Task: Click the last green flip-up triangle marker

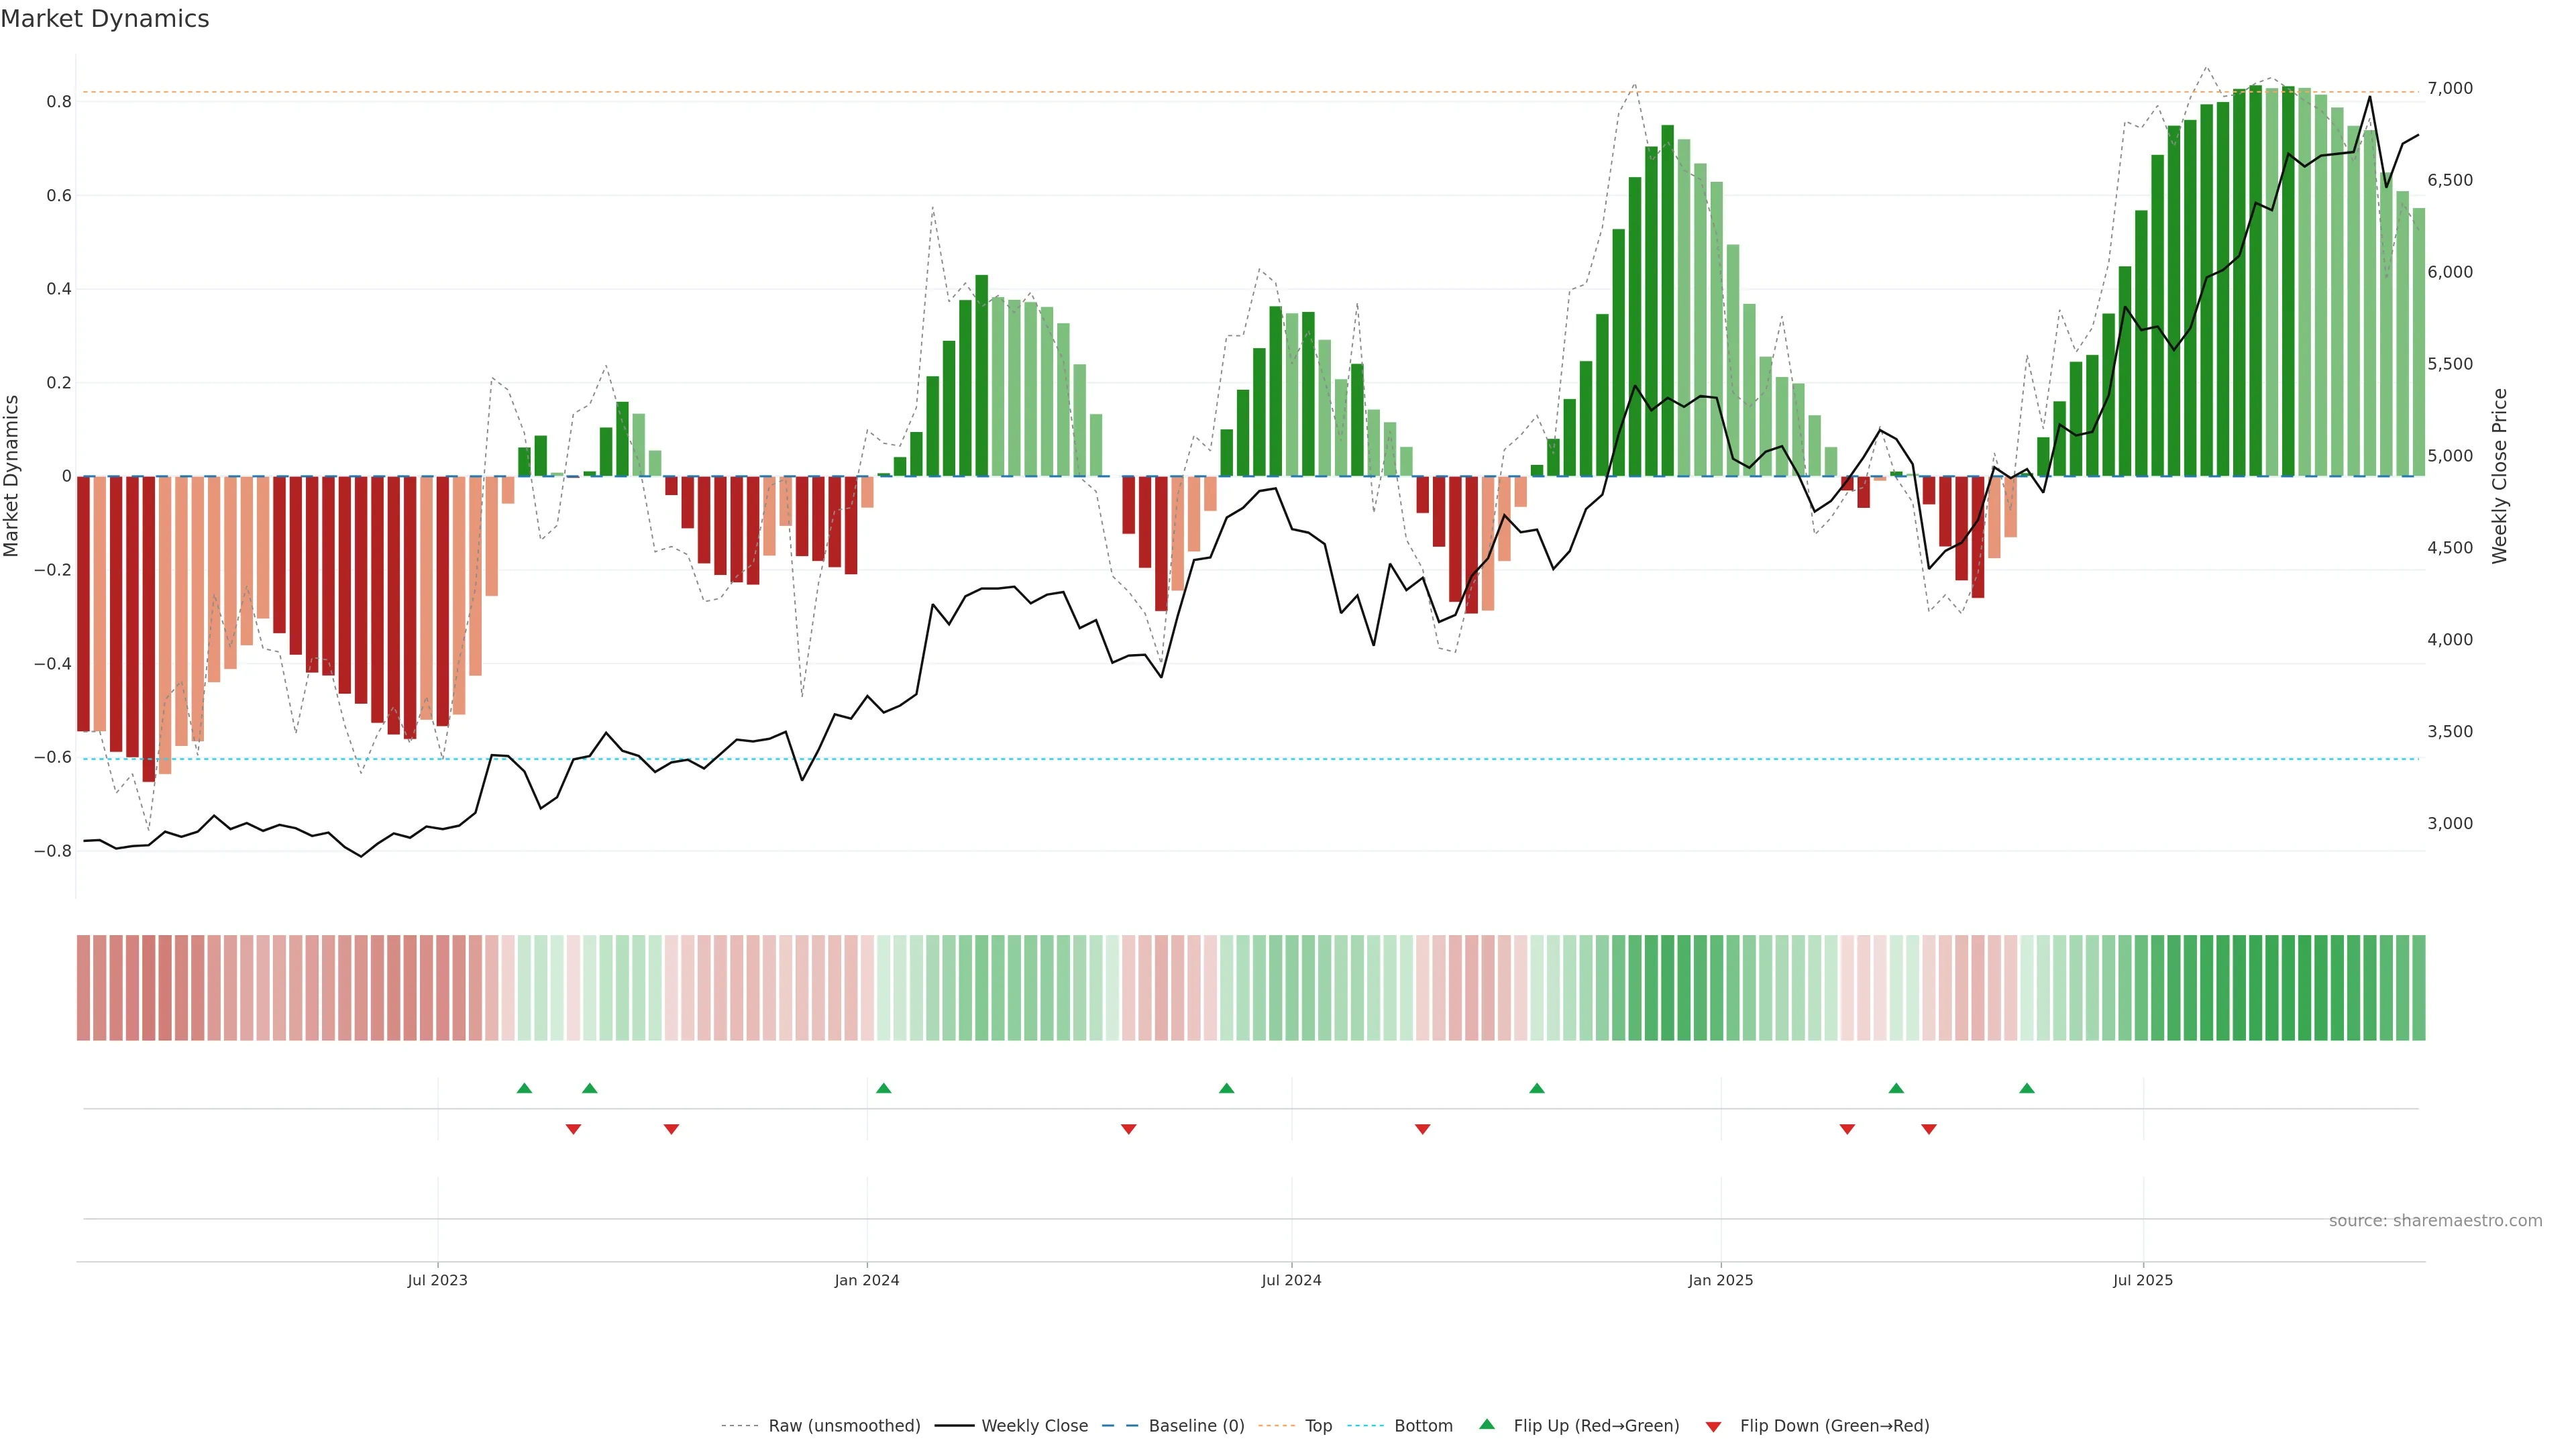Action: [2026, 1088]
